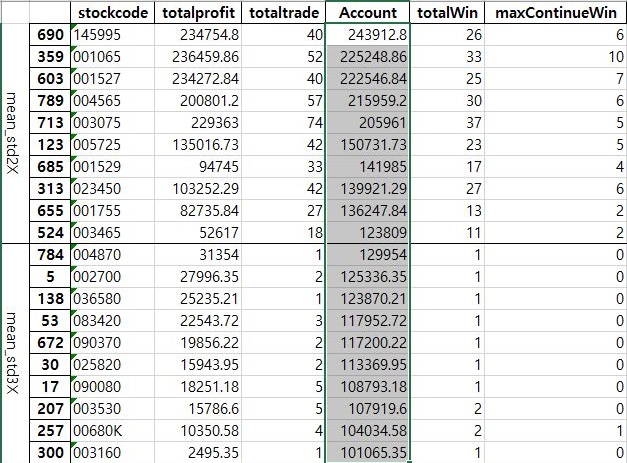Click index cell 672
627x463 pixels.
click(50, 343)
